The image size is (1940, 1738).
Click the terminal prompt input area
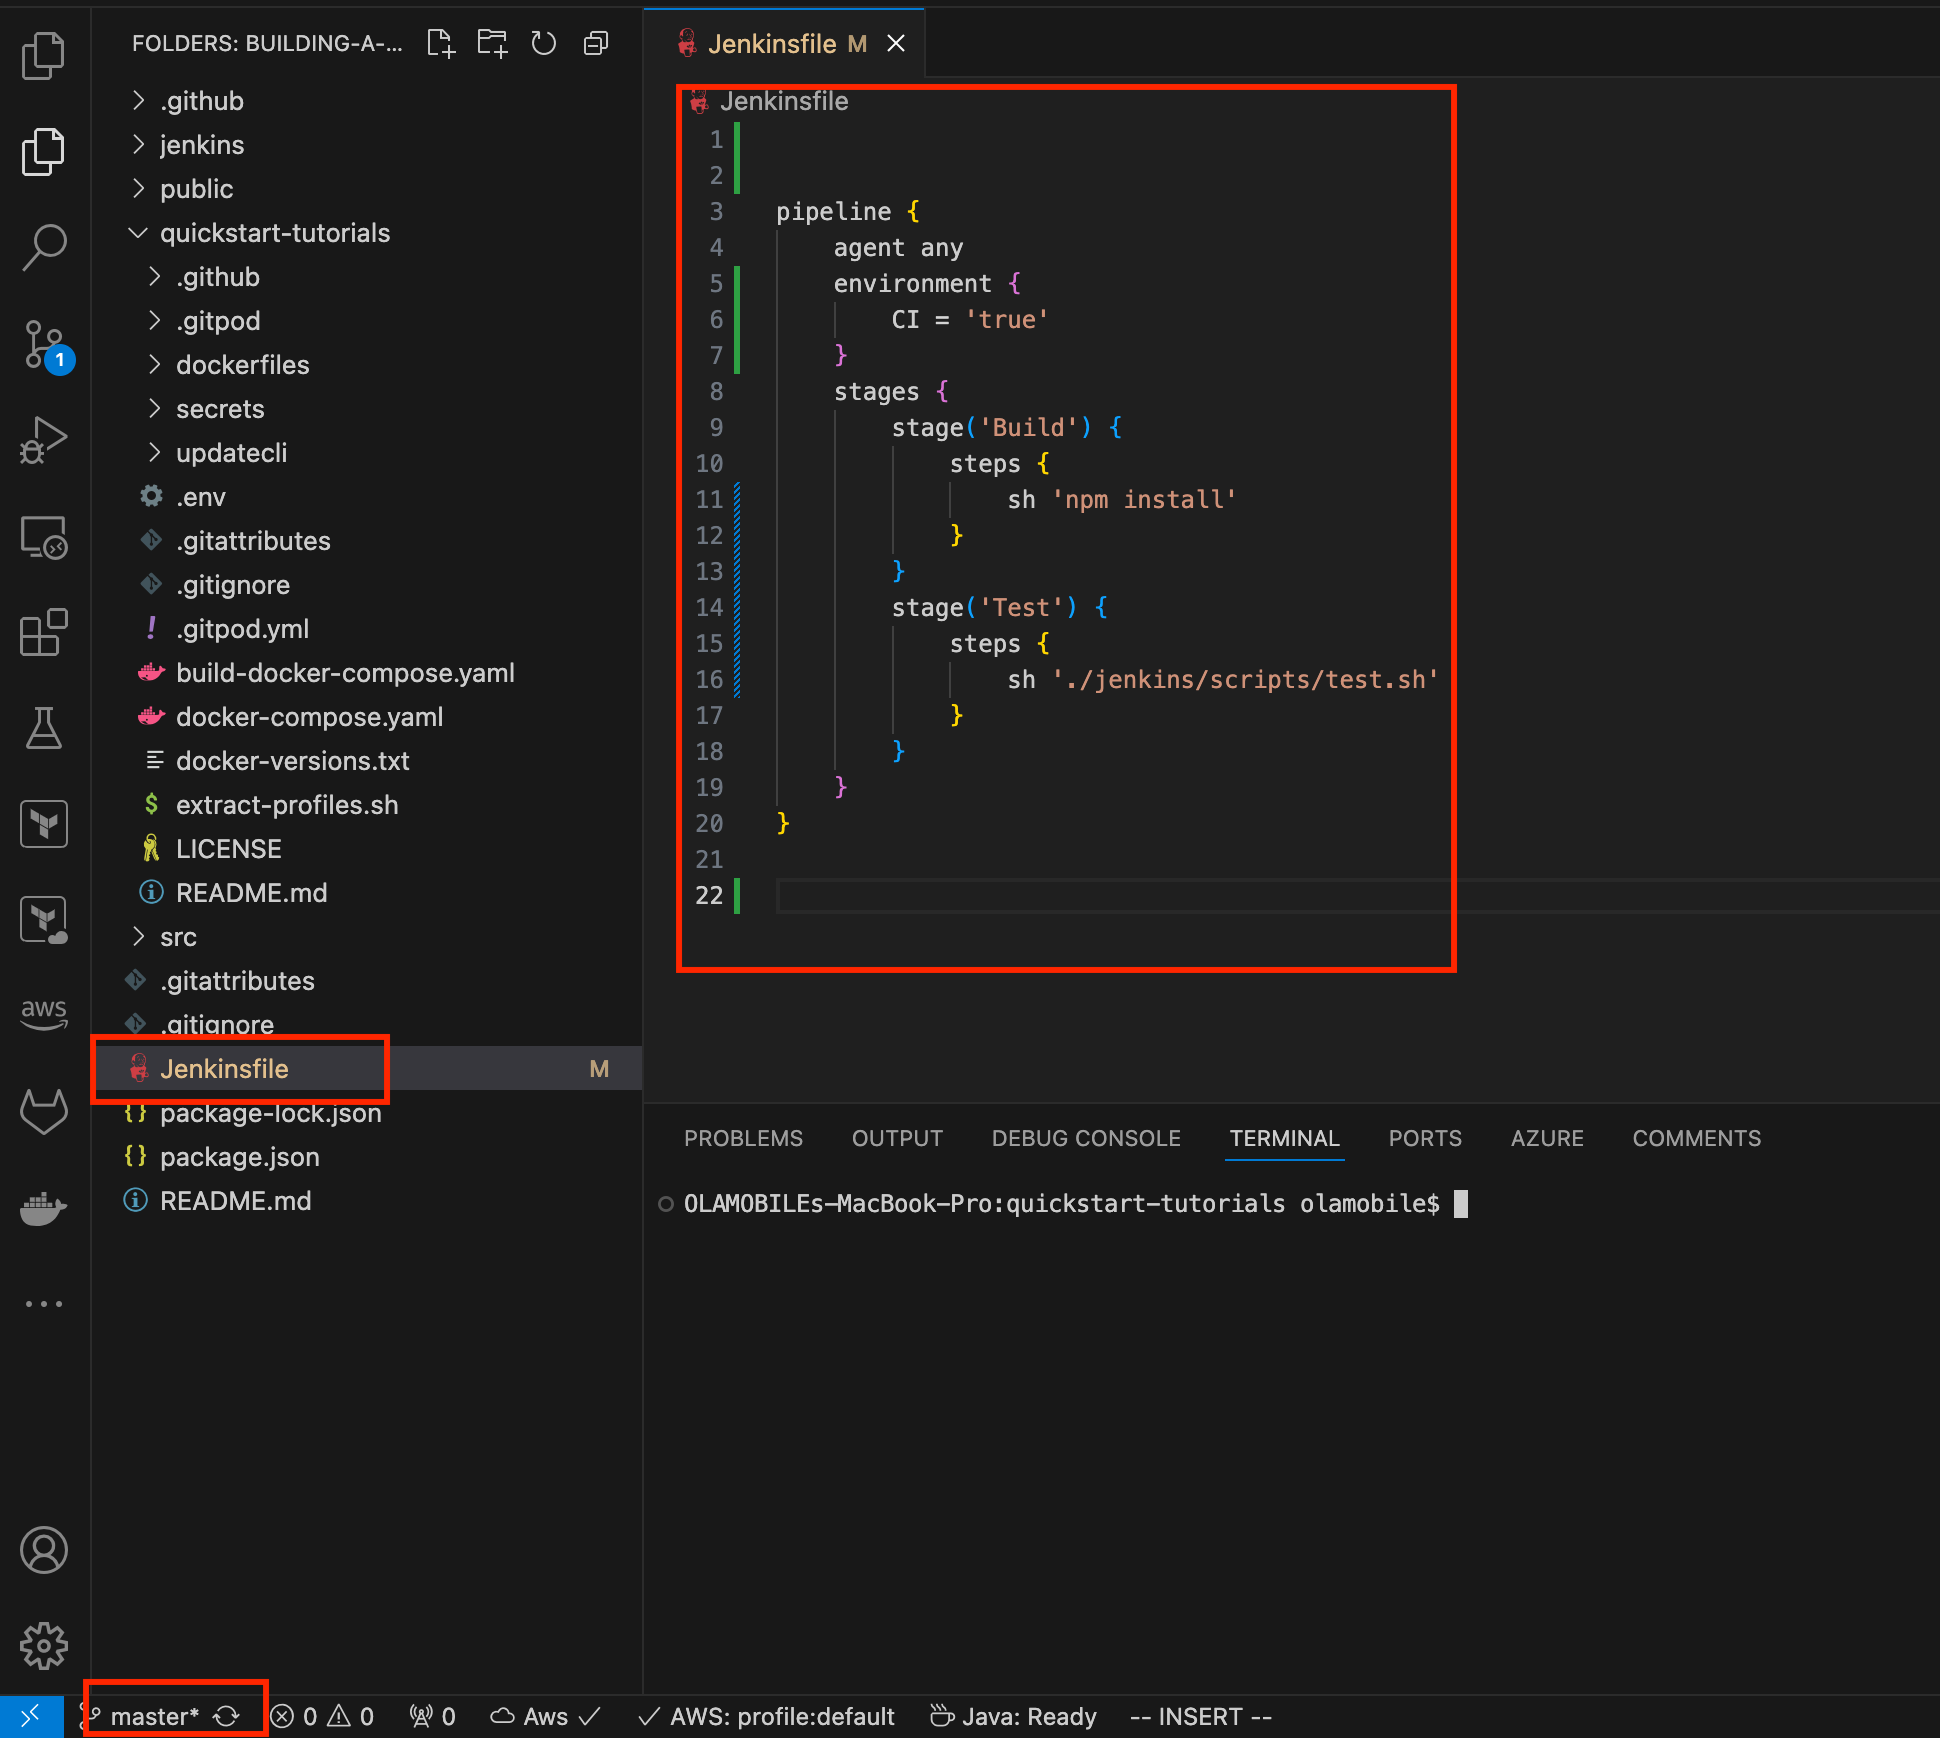(1461, 1203)
